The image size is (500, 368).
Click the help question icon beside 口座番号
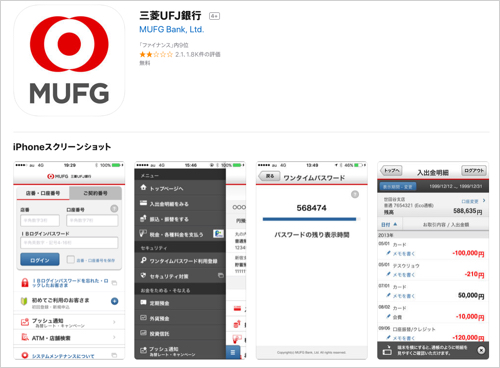pyautogui.click(x=114, y=209)
